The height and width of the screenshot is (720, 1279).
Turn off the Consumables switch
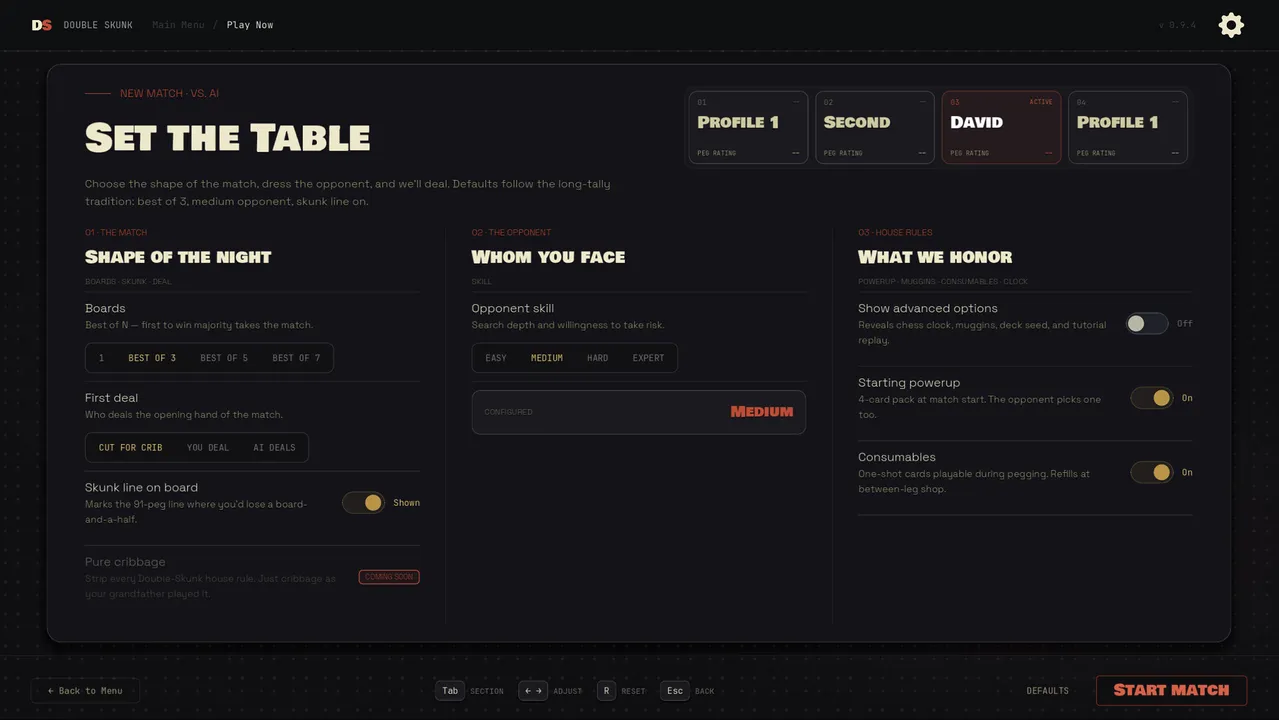click(x=1151, y=472)
